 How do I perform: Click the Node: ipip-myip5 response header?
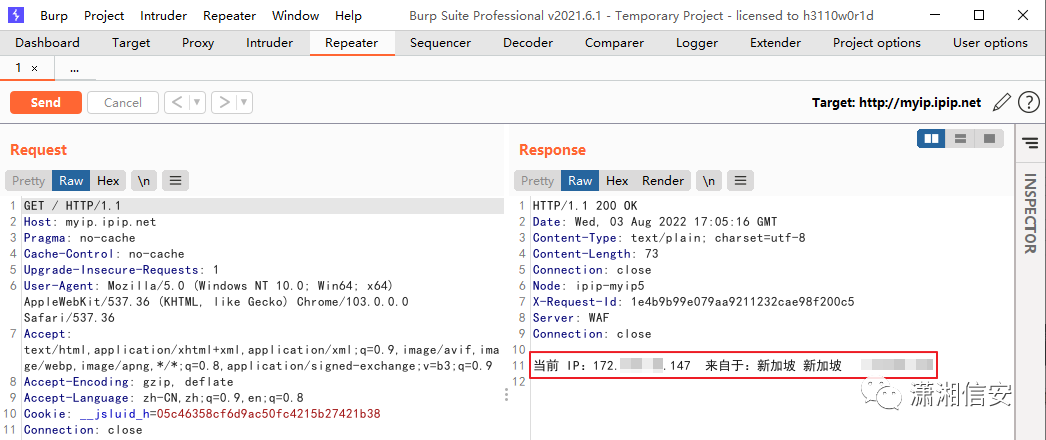point(588,286)
